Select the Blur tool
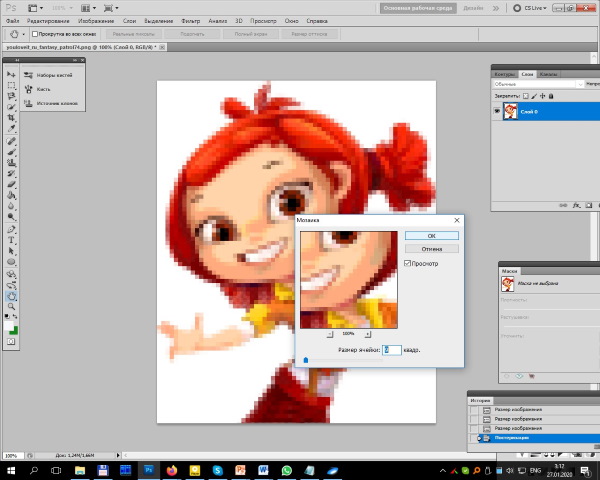 pyautogui.click(x=11, y=206)
